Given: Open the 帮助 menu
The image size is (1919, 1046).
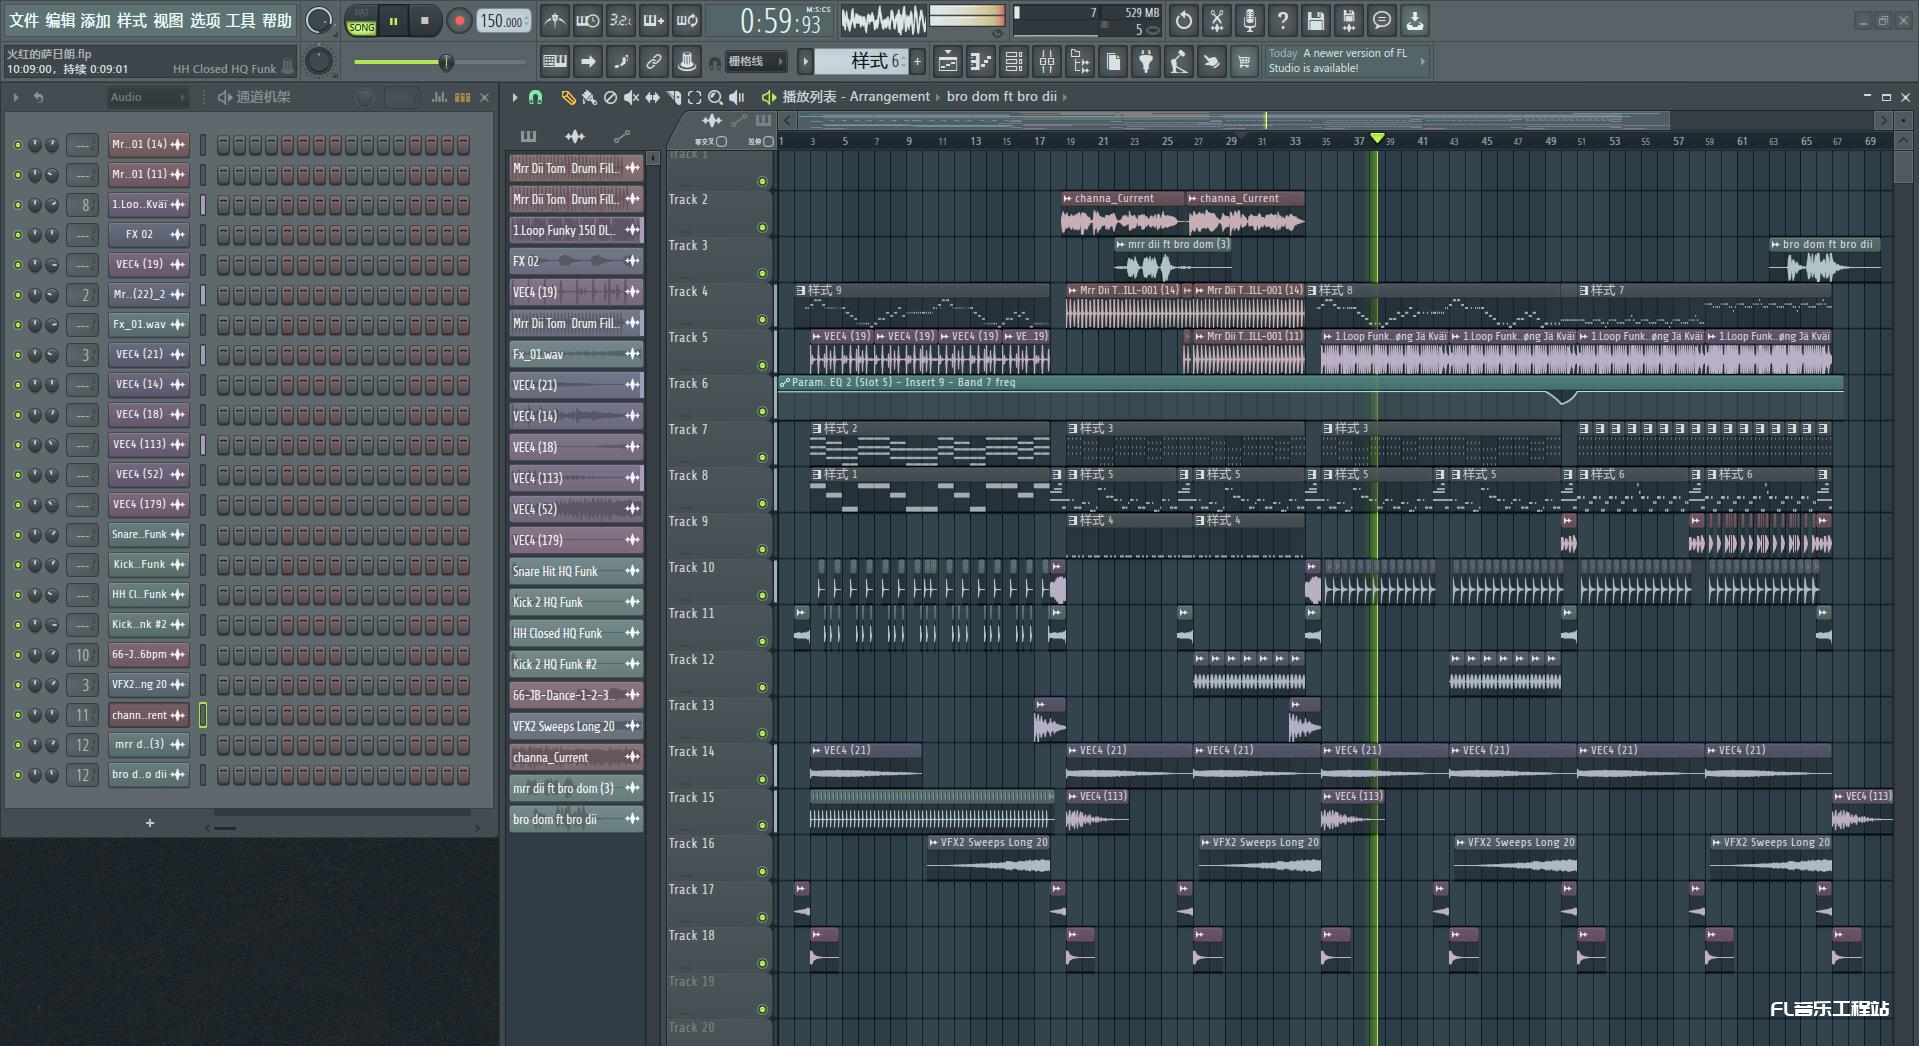Looking at the screenshot, I should point(276,20).
